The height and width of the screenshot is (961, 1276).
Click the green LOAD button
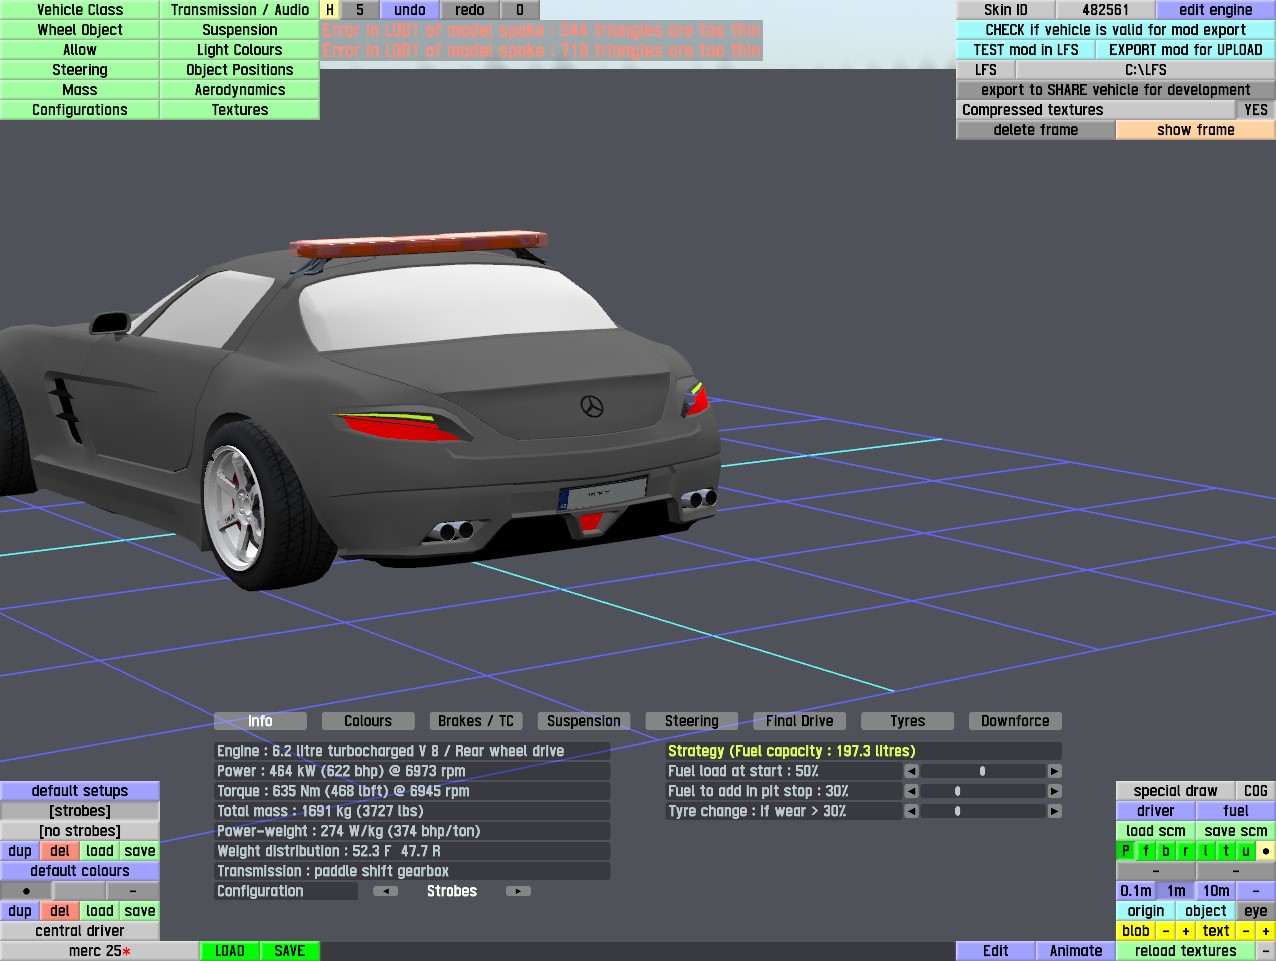230,951
